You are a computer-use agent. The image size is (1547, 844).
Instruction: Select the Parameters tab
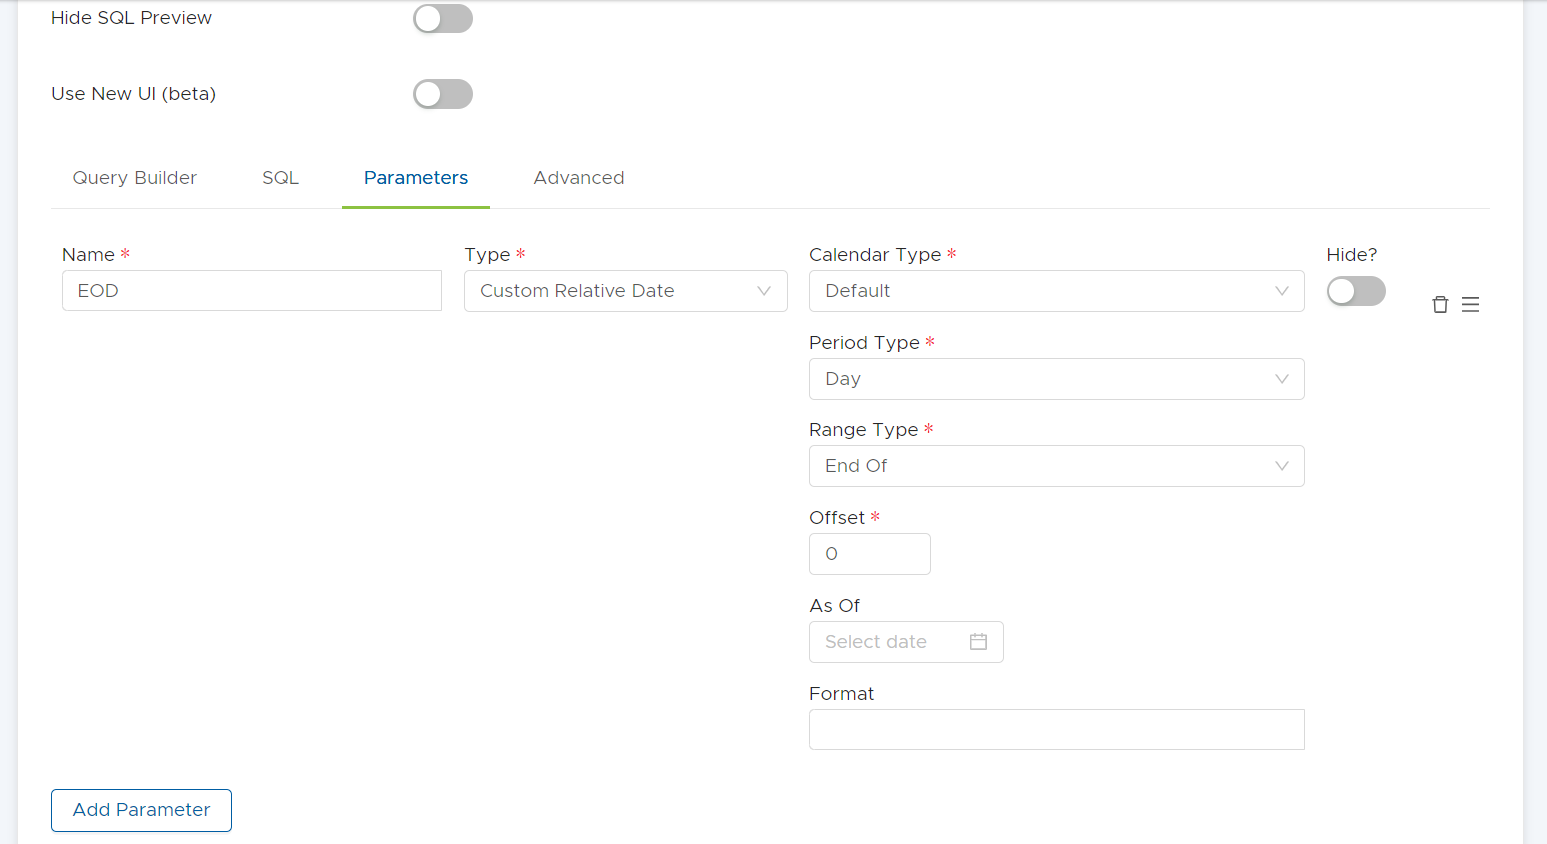pos(415,177)
